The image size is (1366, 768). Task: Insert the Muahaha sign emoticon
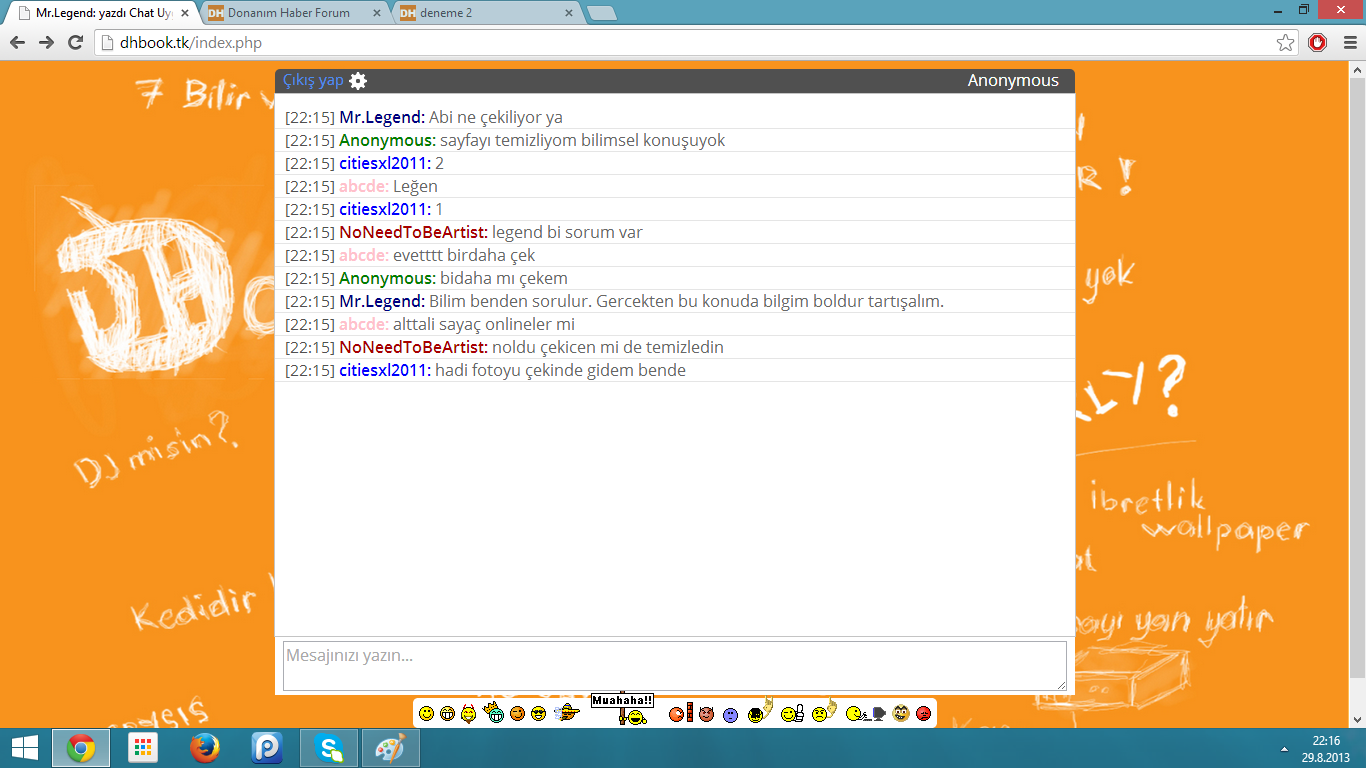622,709
